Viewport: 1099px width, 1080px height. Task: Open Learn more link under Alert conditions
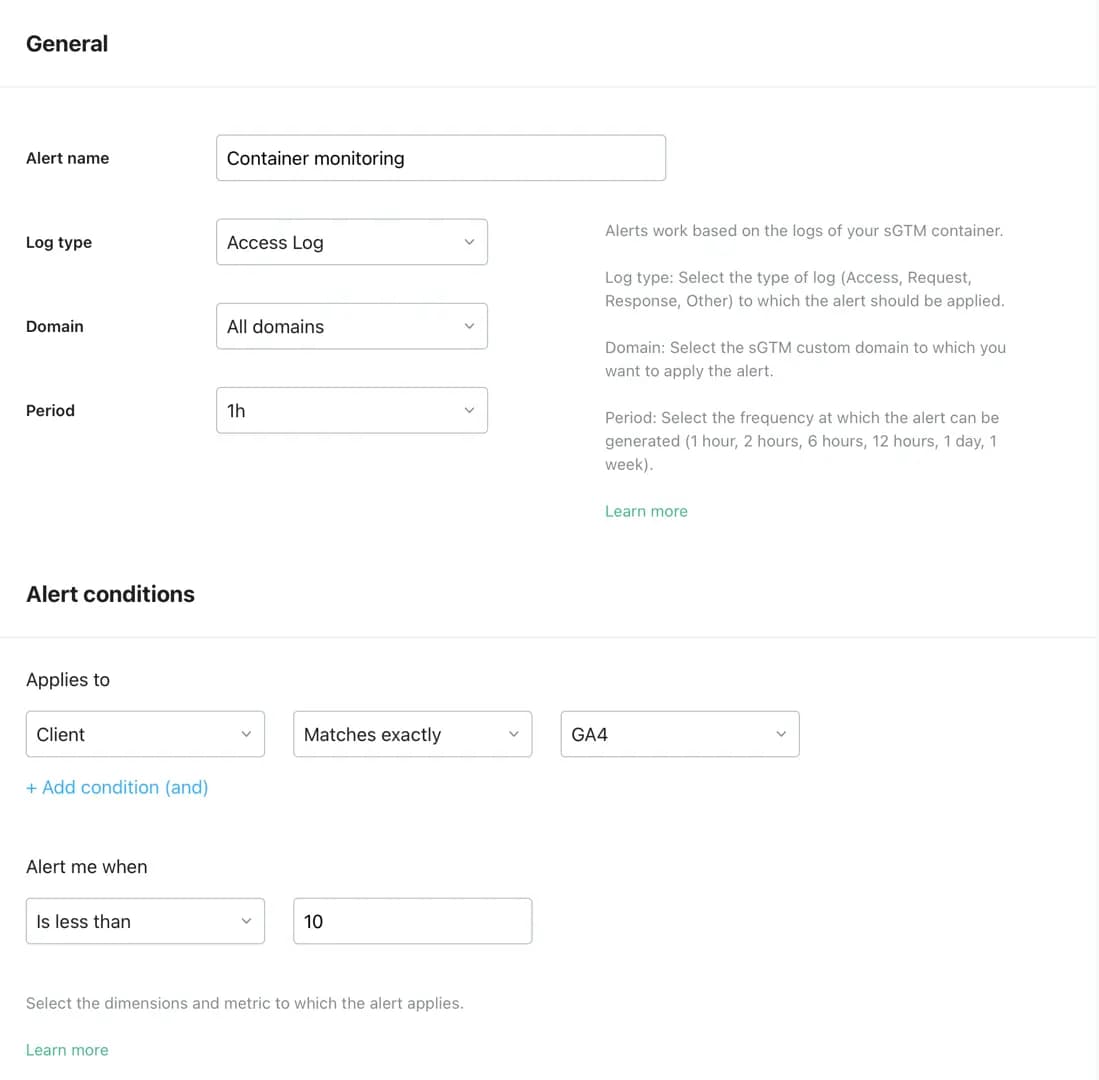click(67, 1050)
